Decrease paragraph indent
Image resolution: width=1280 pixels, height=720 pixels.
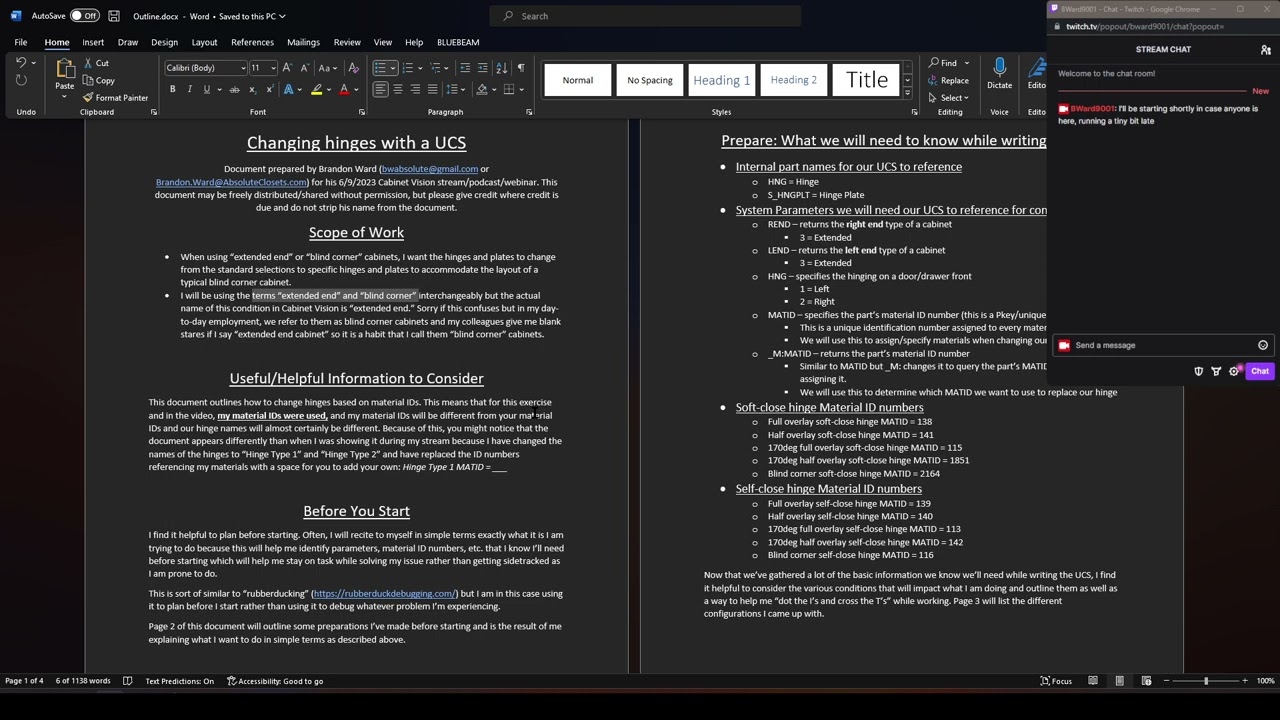(x=465, y=68)
